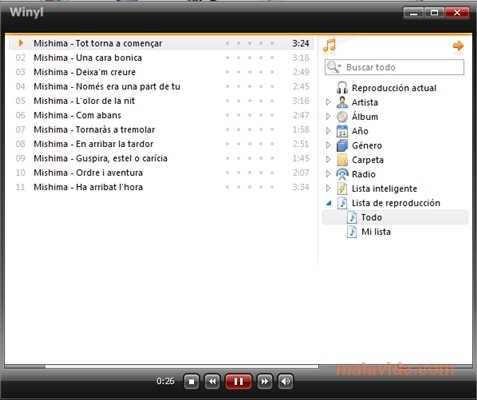Pause the current song
Screen dimensions: 477x400
coord(238,381)
